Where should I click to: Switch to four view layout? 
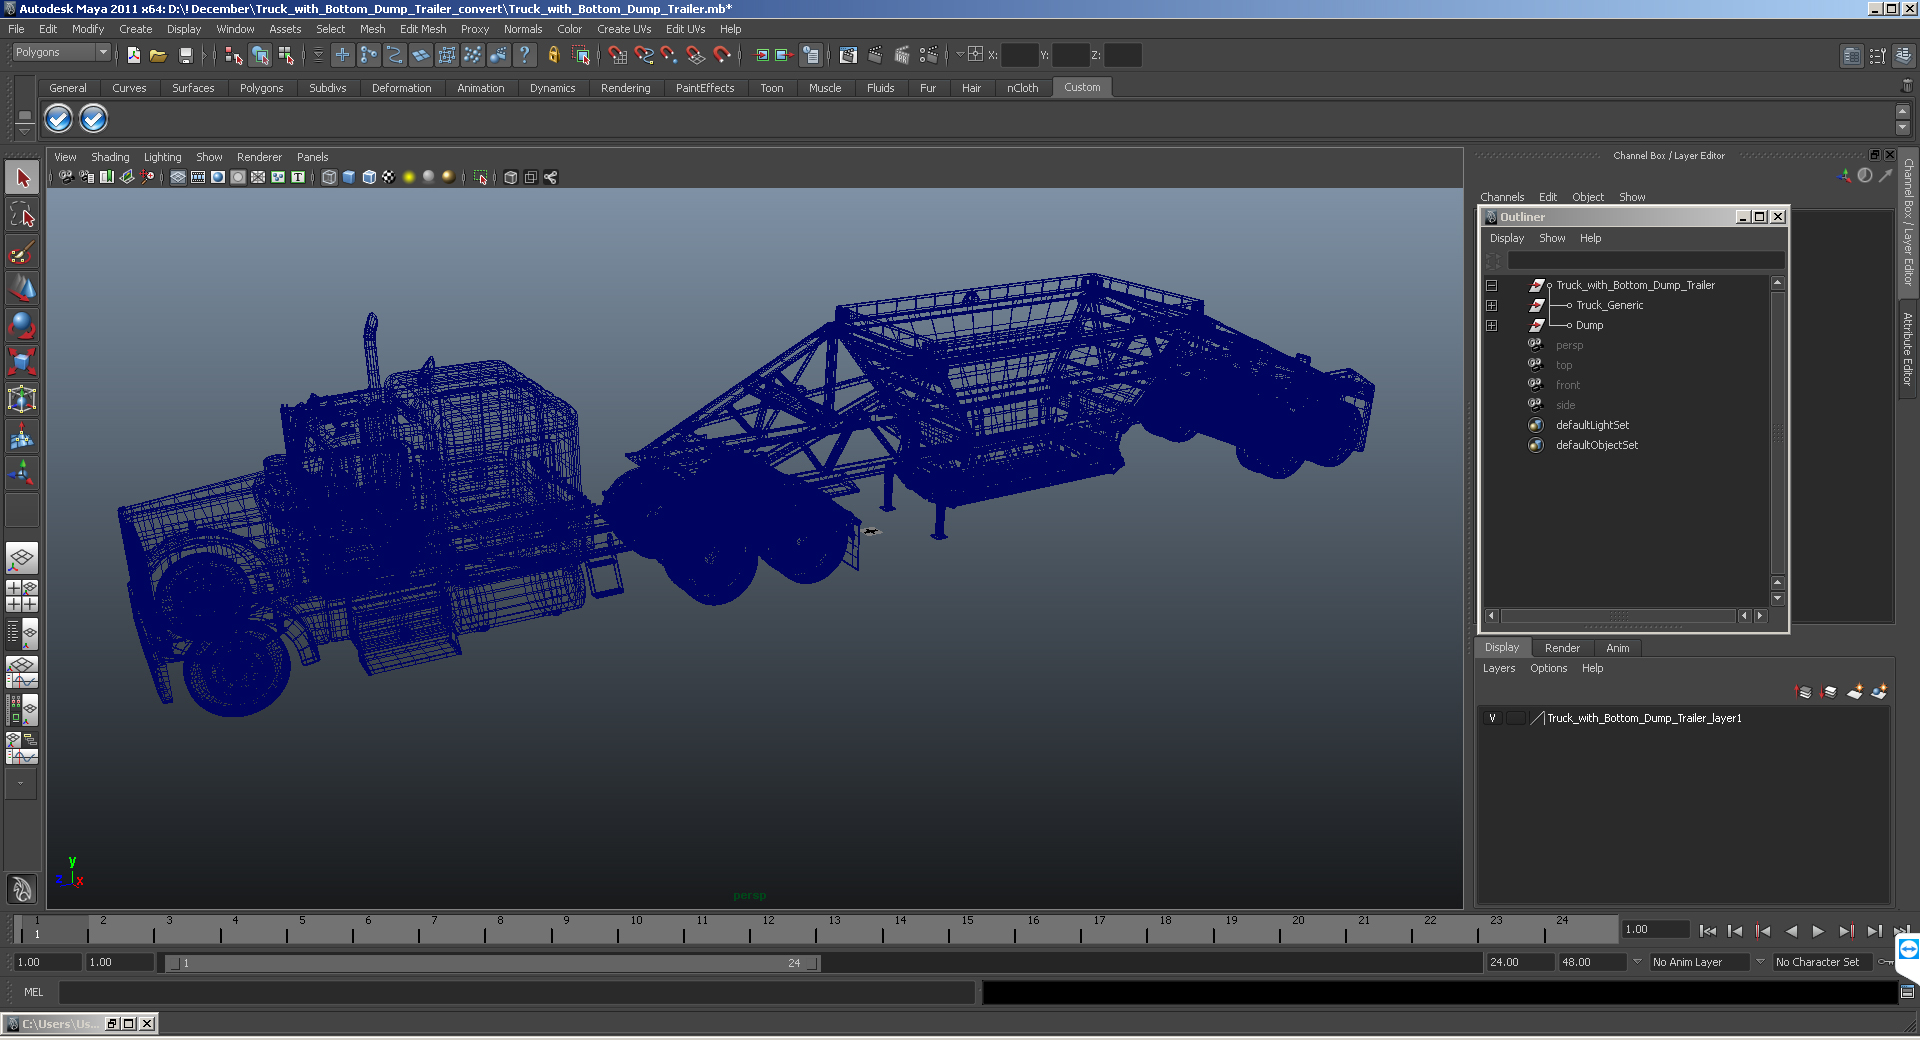(x=22, y=596)
